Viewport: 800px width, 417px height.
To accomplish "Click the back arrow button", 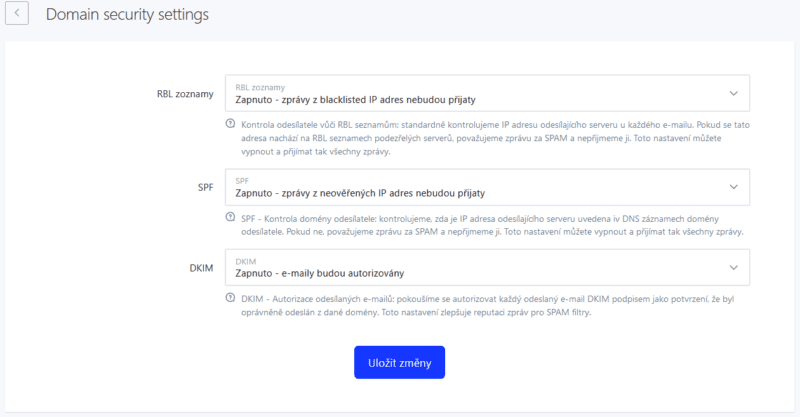I will pyautogui.click(x=17, y=16).
